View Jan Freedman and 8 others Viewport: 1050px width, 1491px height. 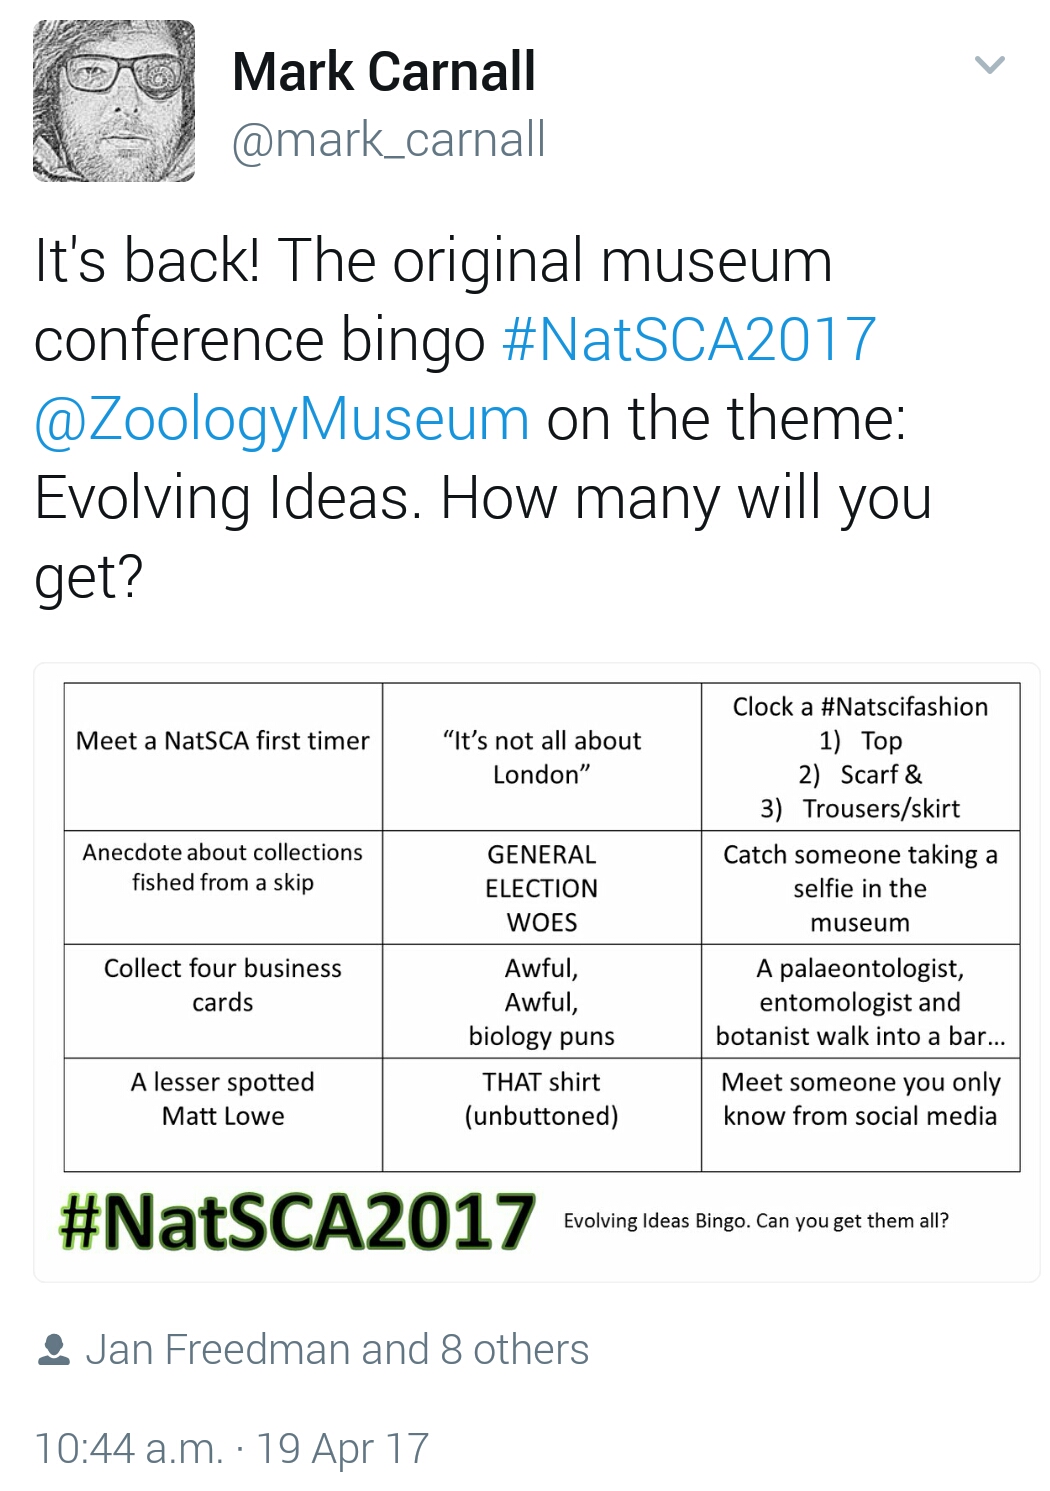click(x=337, y=1349)
